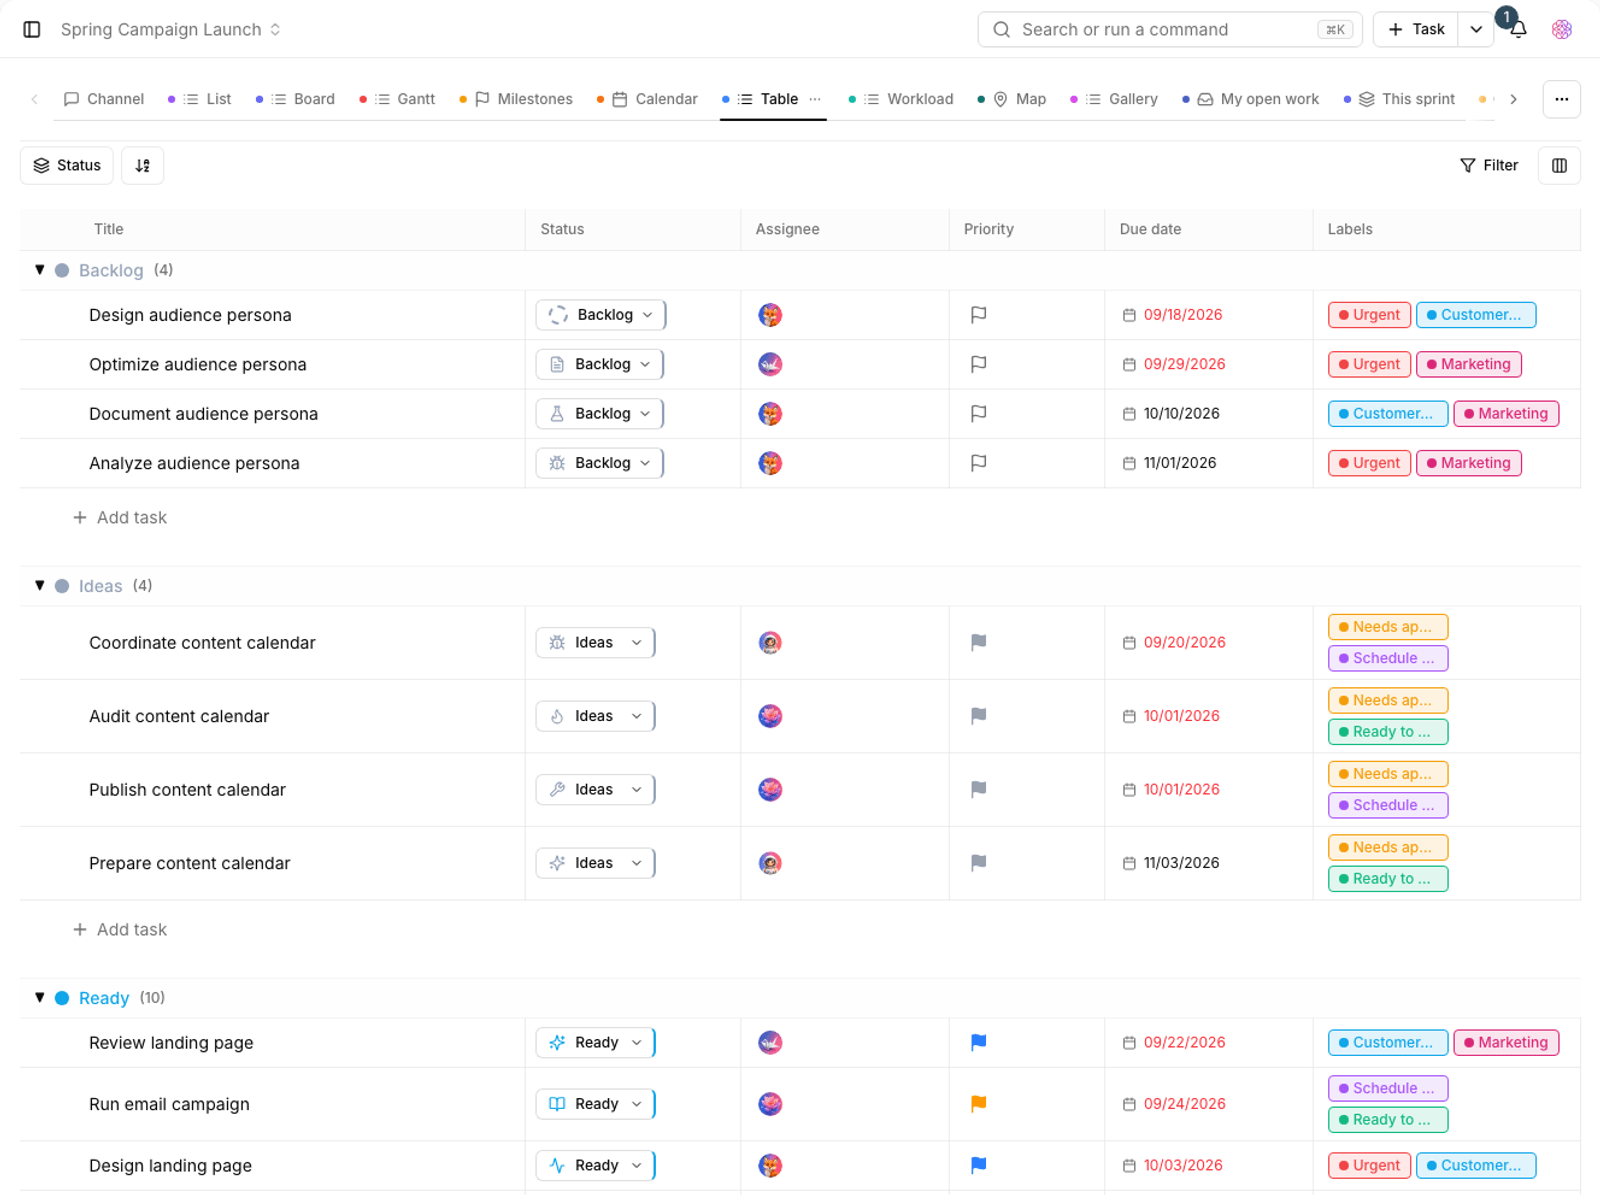
Task: Click the Priority column header
Action: pos(989,229)
